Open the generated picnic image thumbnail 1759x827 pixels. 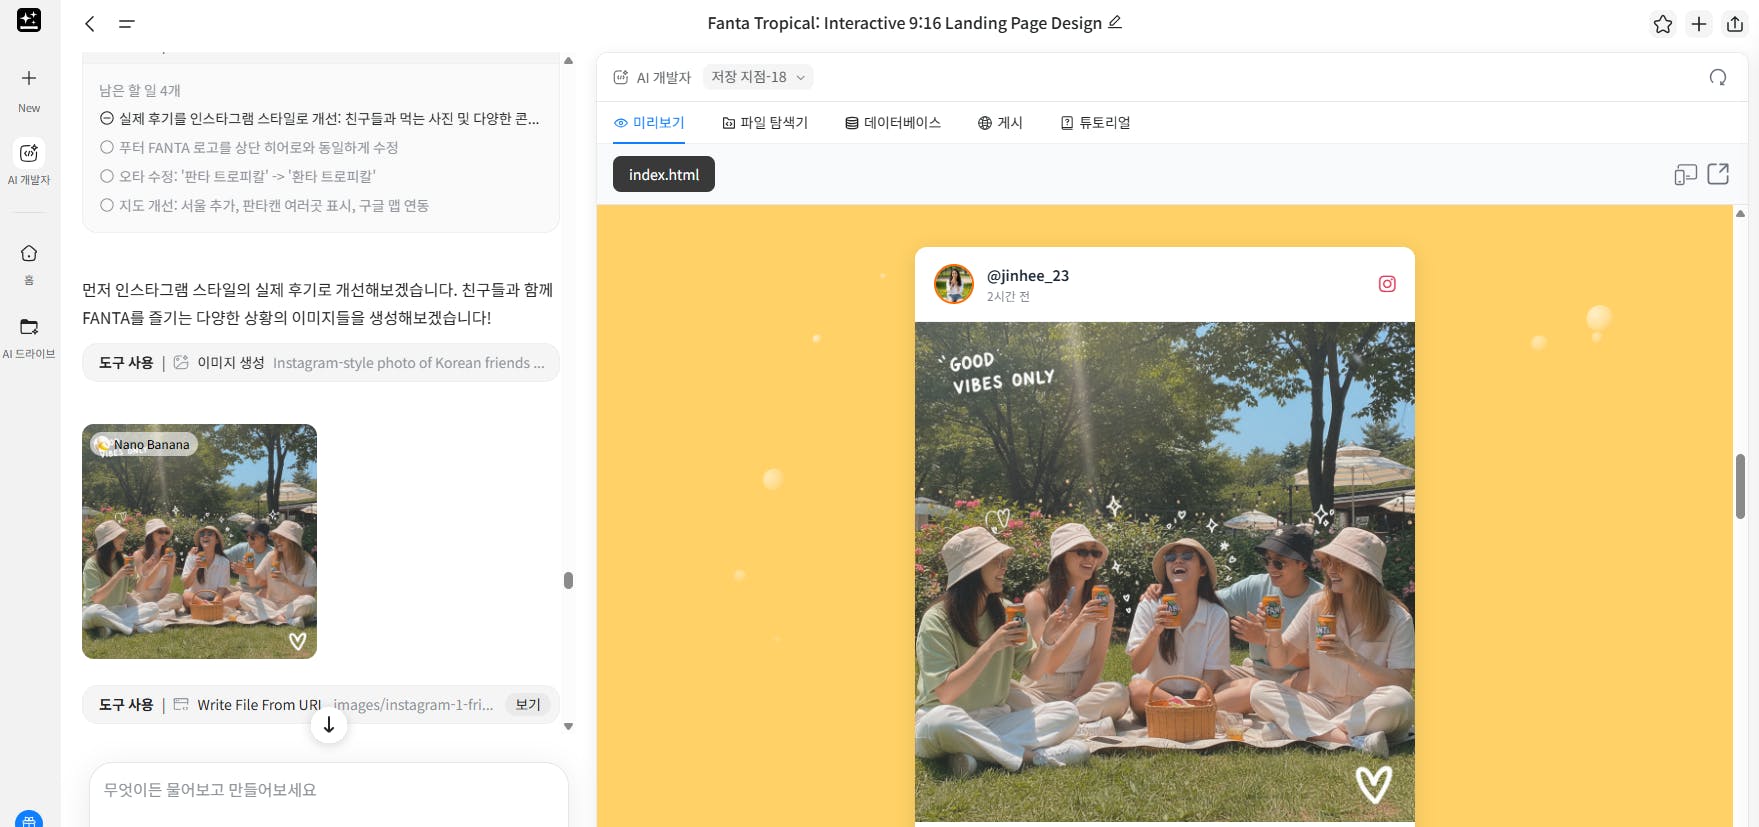pyautogui.click(x=199, y=541)
